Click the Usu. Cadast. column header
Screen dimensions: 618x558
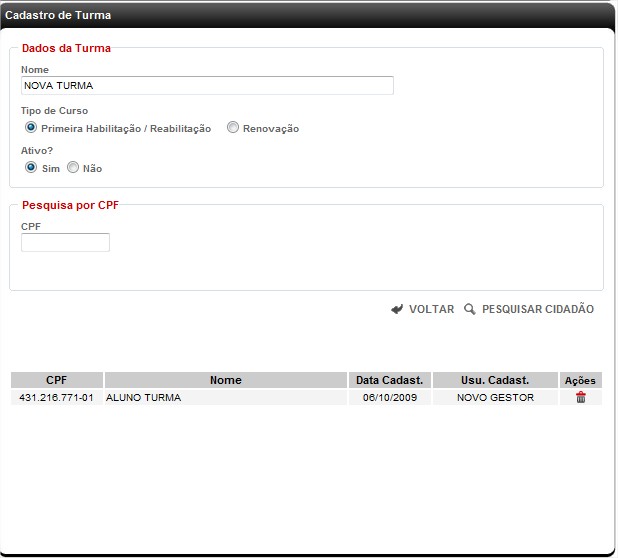(495, 380)
